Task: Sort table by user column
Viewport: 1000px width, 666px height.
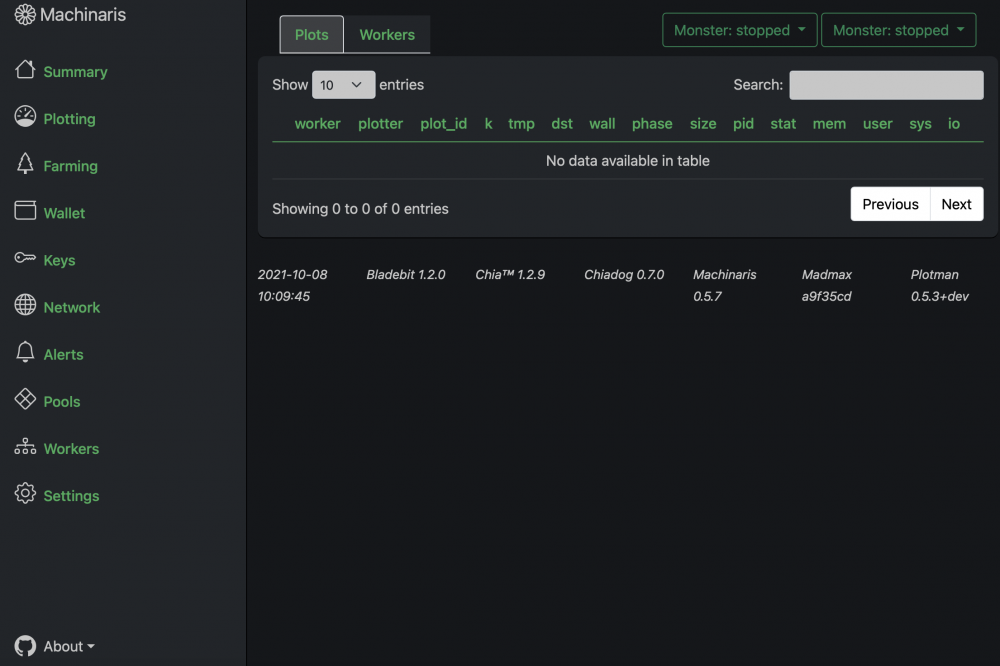Action: tap(878, 124)
